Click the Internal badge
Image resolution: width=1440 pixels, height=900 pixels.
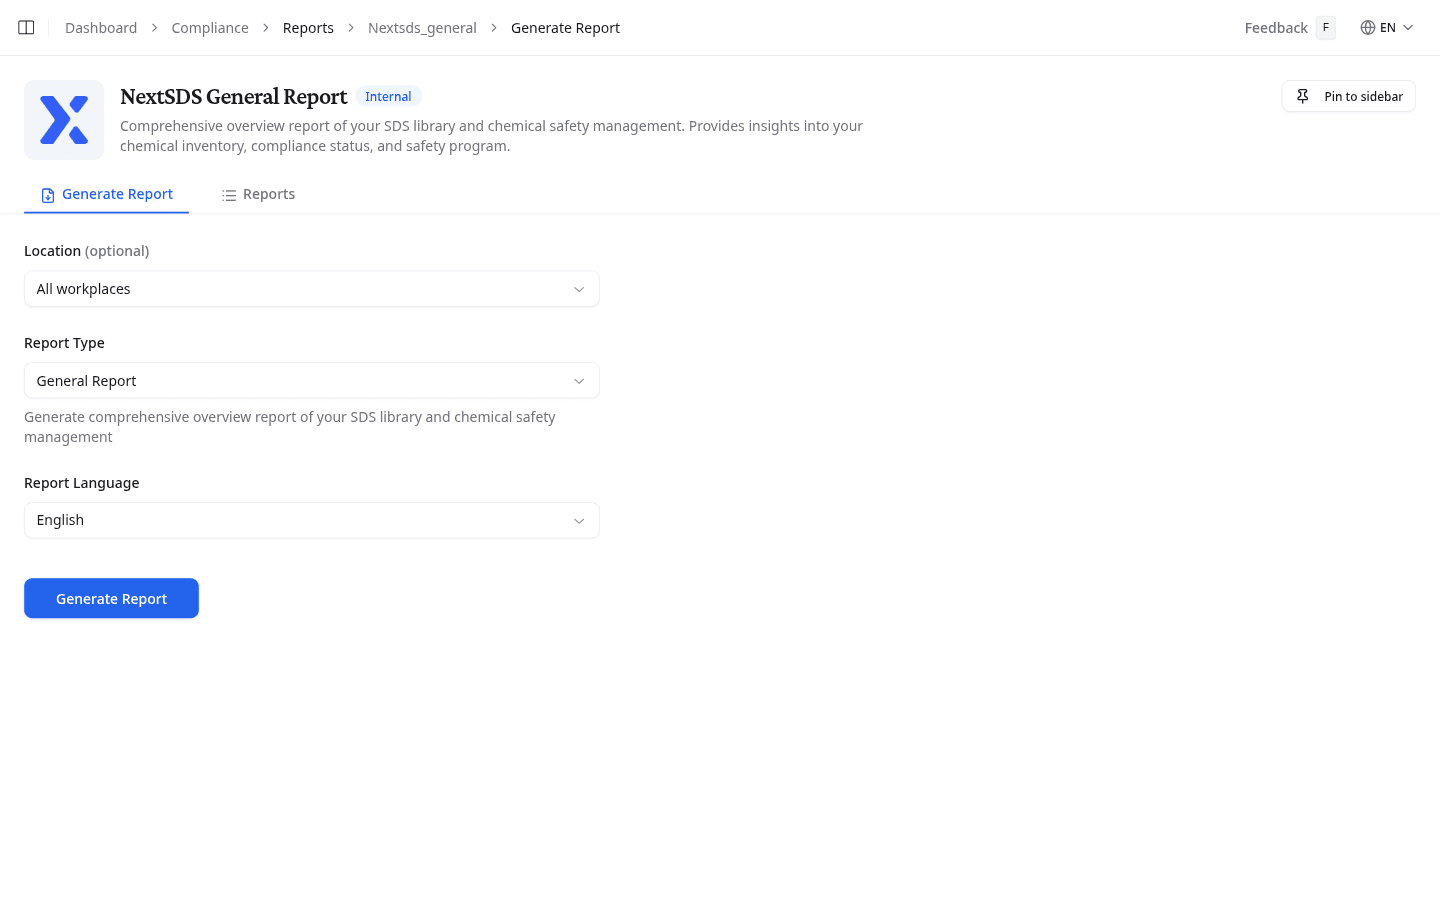(388, 96)
